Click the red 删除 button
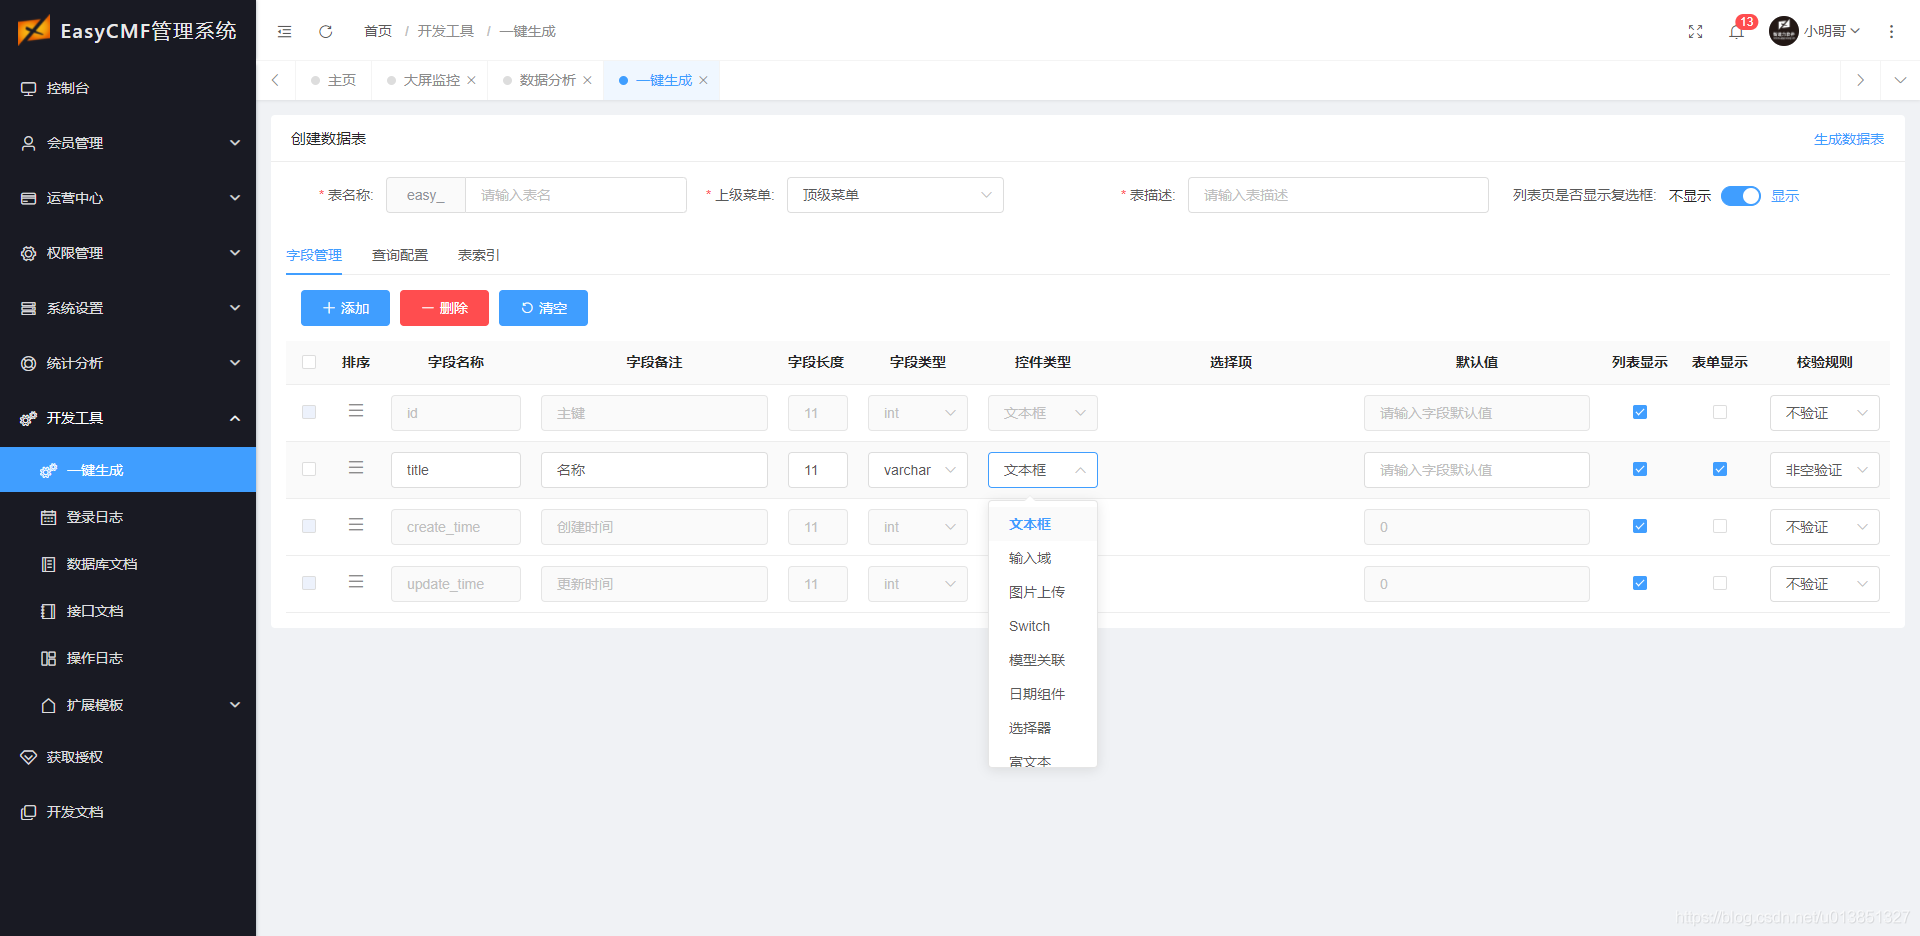The height and width of the screenshot is (936, 1920). [444, 308]
